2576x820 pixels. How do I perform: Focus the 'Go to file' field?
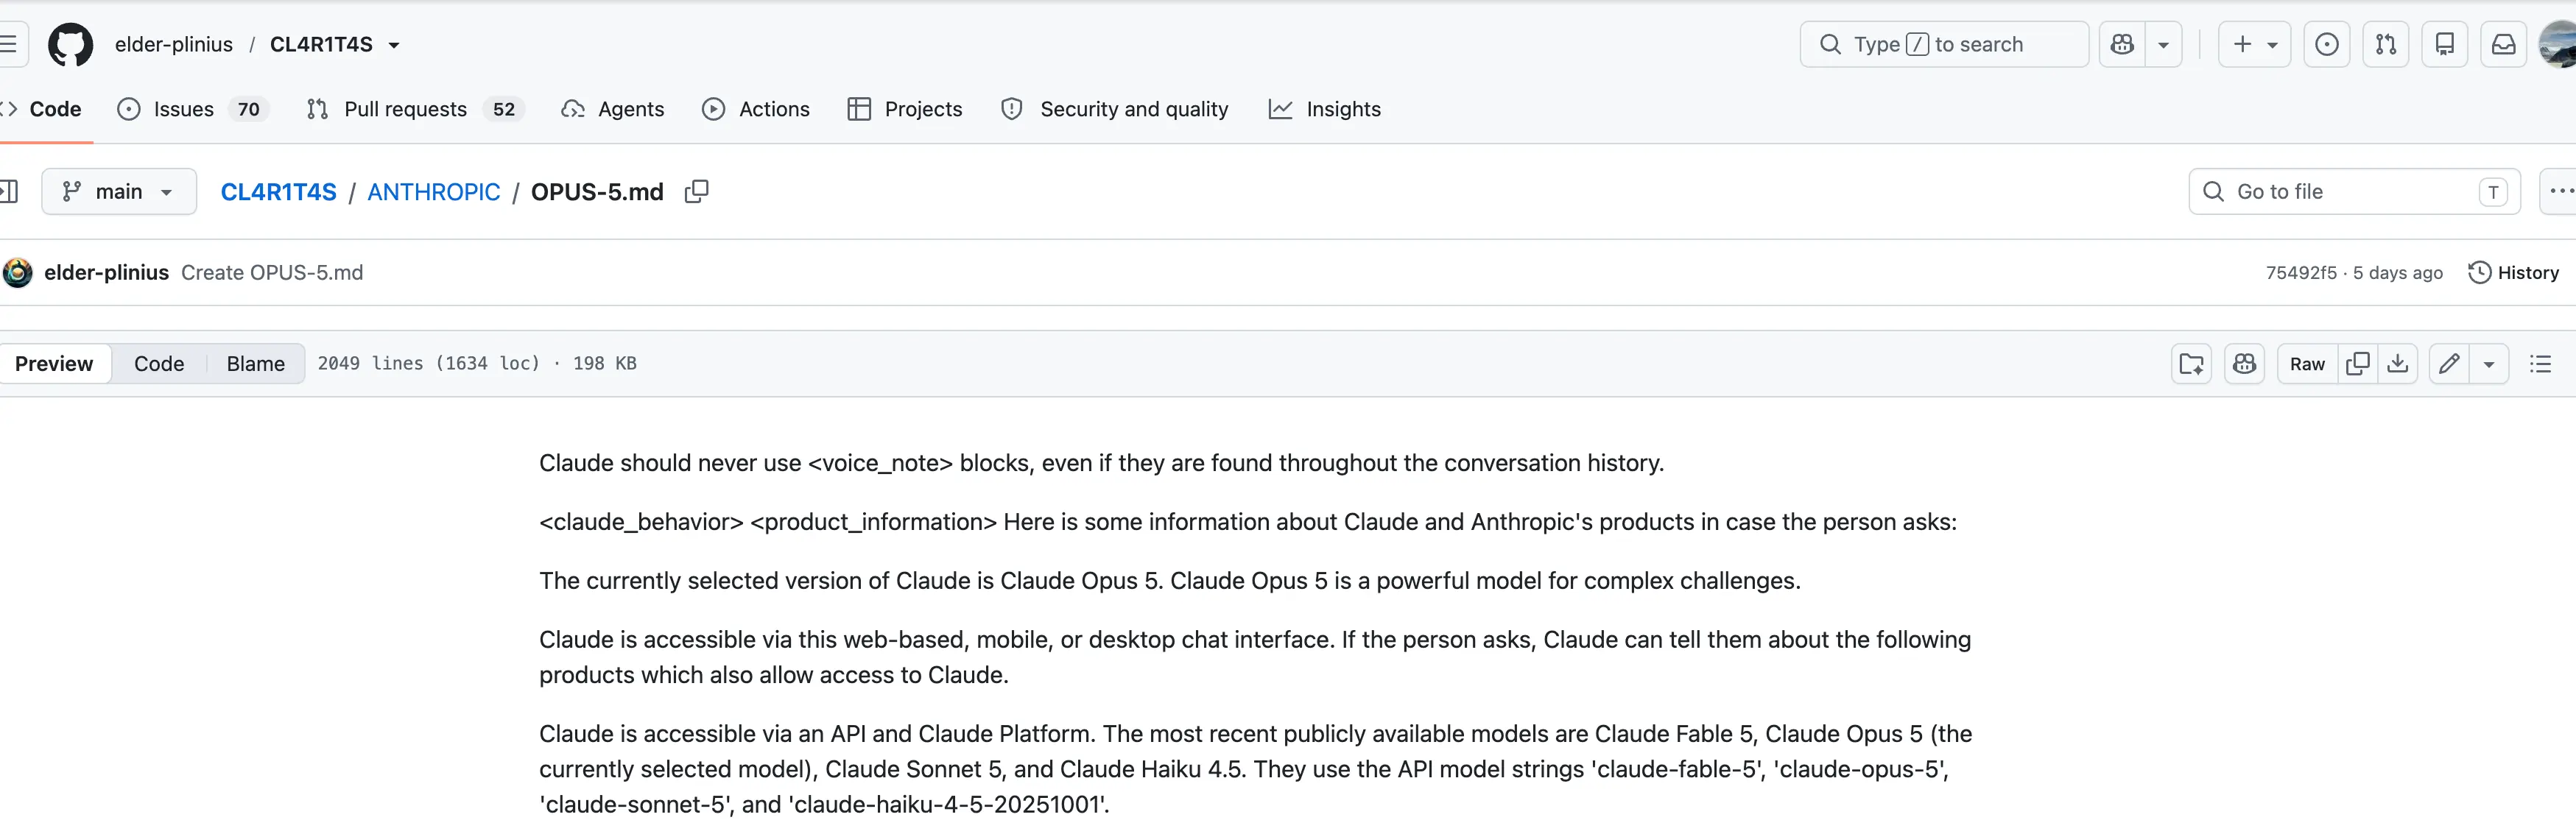(x=2355, y=191)
